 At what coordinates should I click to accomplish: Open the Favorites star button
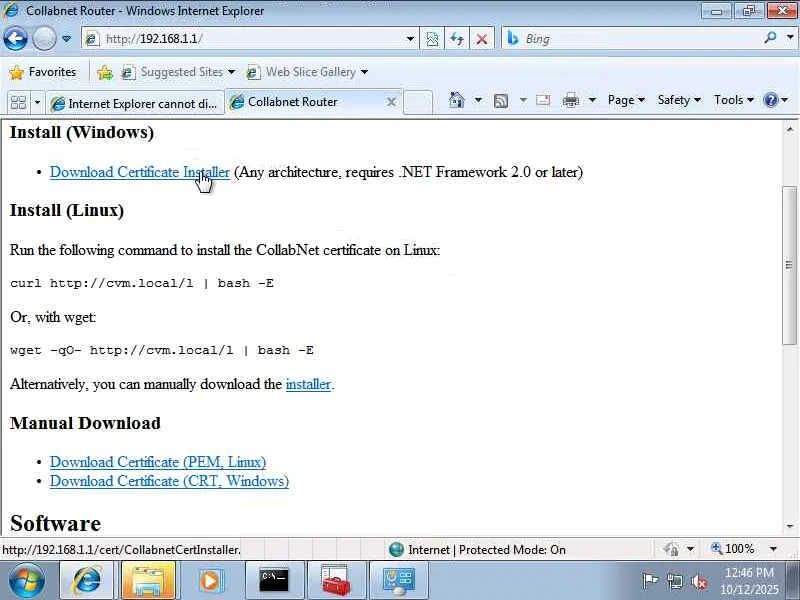coord(43,72)
